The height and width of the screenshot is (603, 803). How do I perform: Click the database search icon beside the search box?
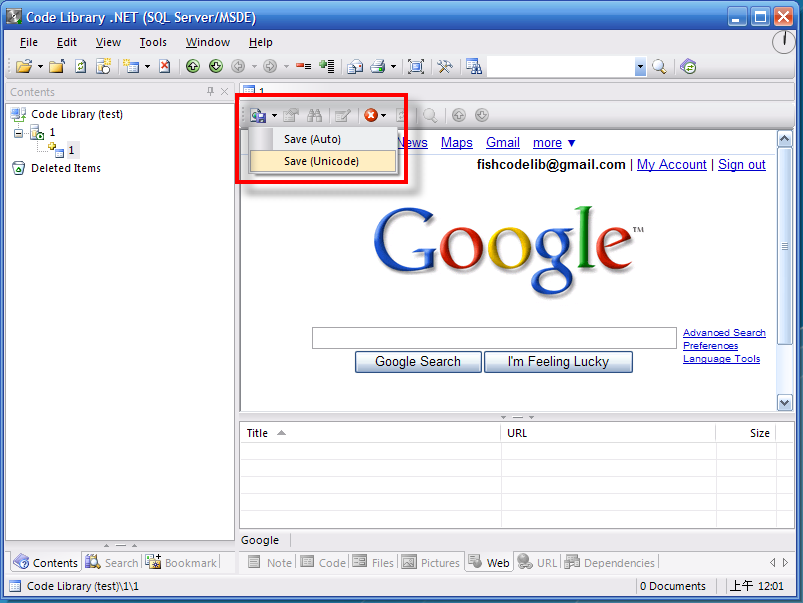click(x=474, y=67)
